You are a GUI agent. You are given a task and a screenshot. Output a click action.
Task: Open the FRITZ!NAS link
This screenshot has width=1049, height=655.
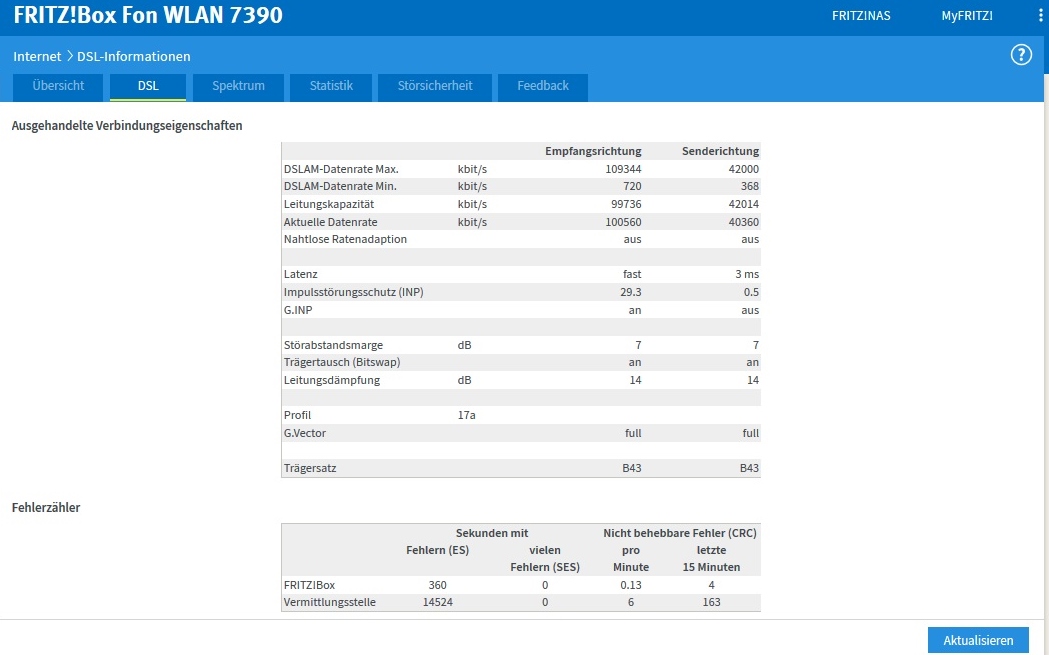[861, 15]
